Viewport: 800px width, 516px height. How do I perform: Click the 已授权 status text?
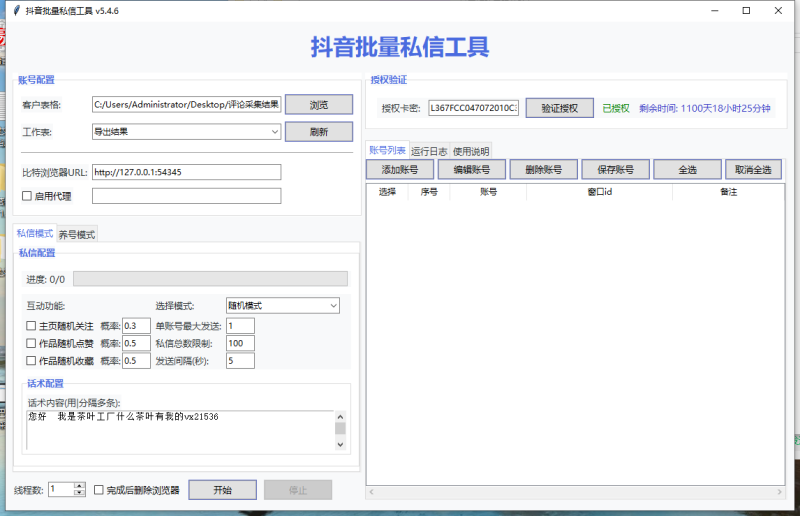pyautogui.click(x=616, y=108)
